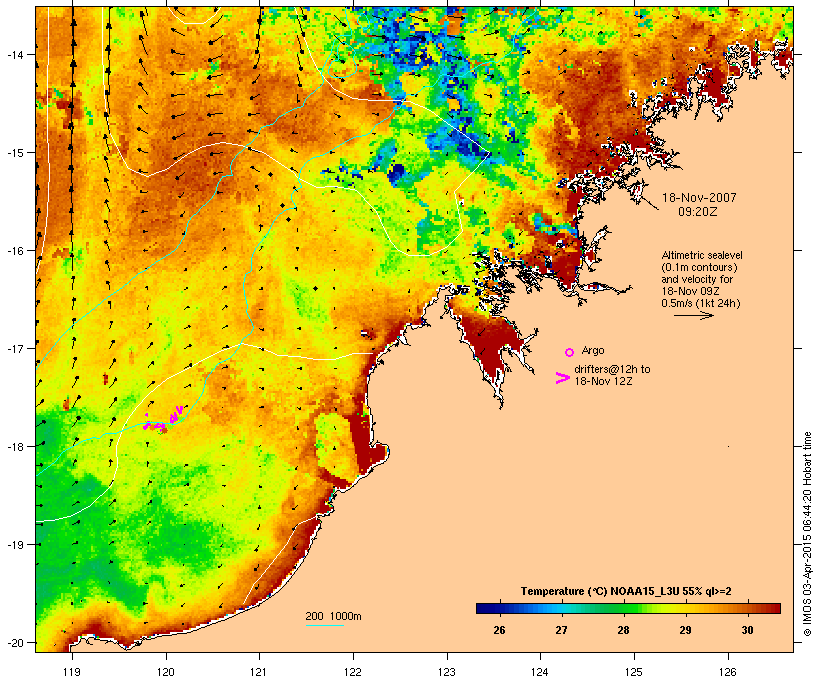Select the date text 18-Nov-2007

click(699, 198)
